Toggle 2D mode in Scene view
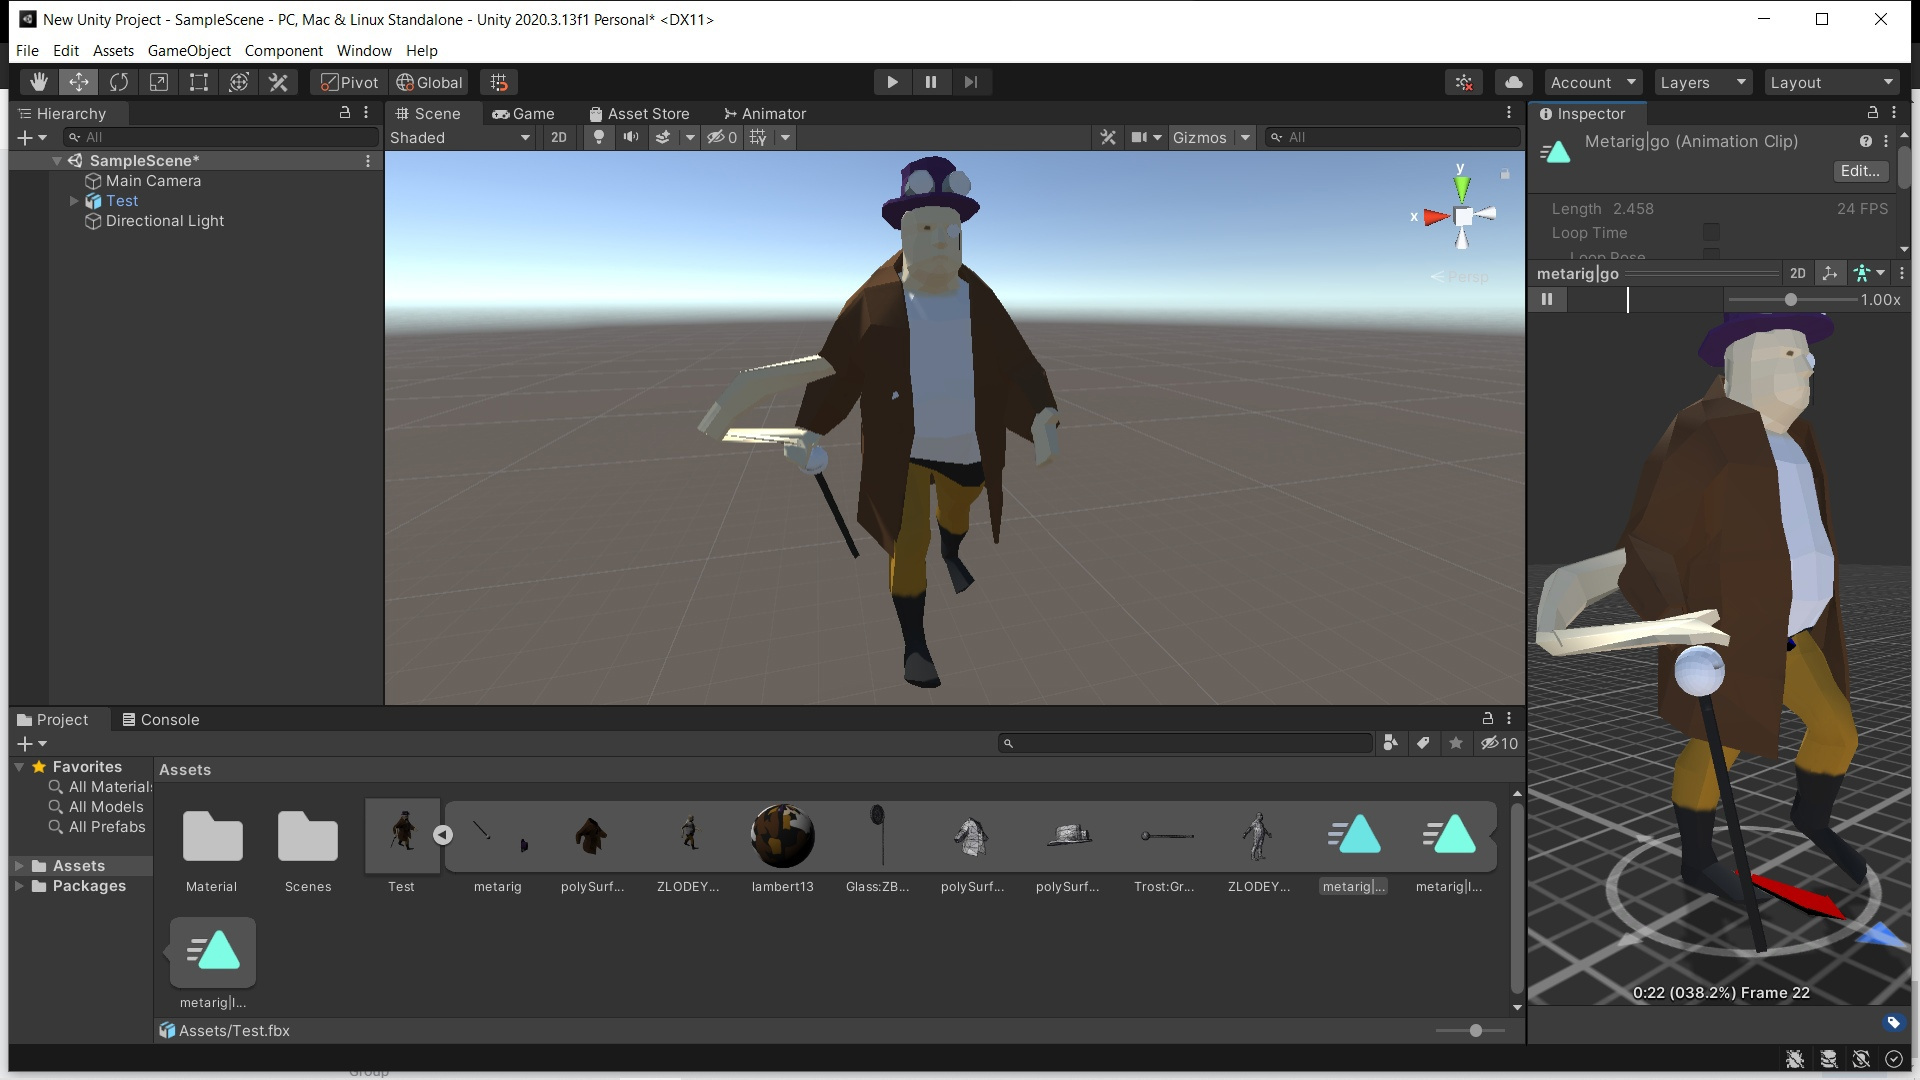1920x1080 pixels. [x=559, y=137]
